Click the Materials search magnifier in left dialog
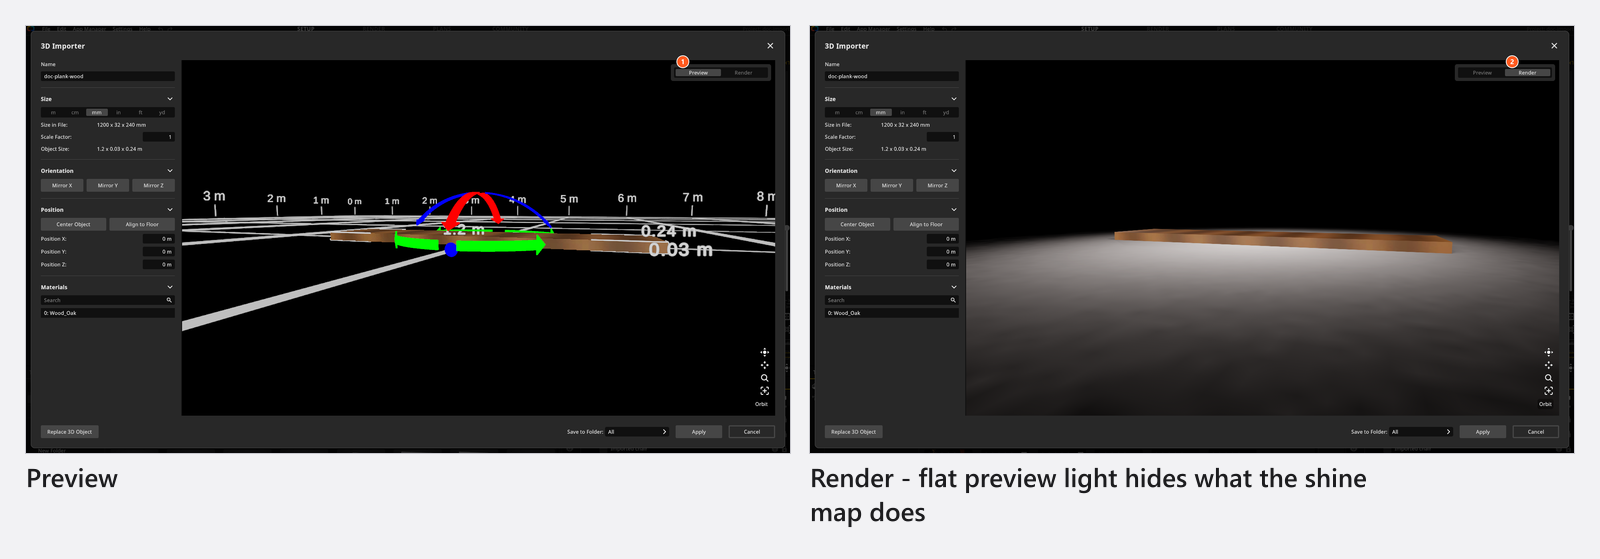 point(169,300)
